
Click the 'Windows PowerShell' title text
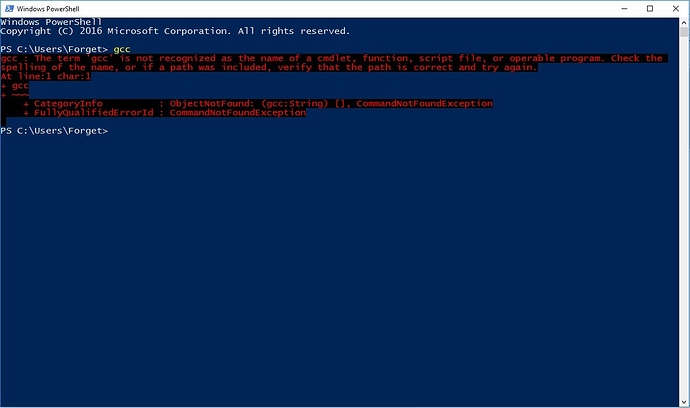[x=48, y=9]
